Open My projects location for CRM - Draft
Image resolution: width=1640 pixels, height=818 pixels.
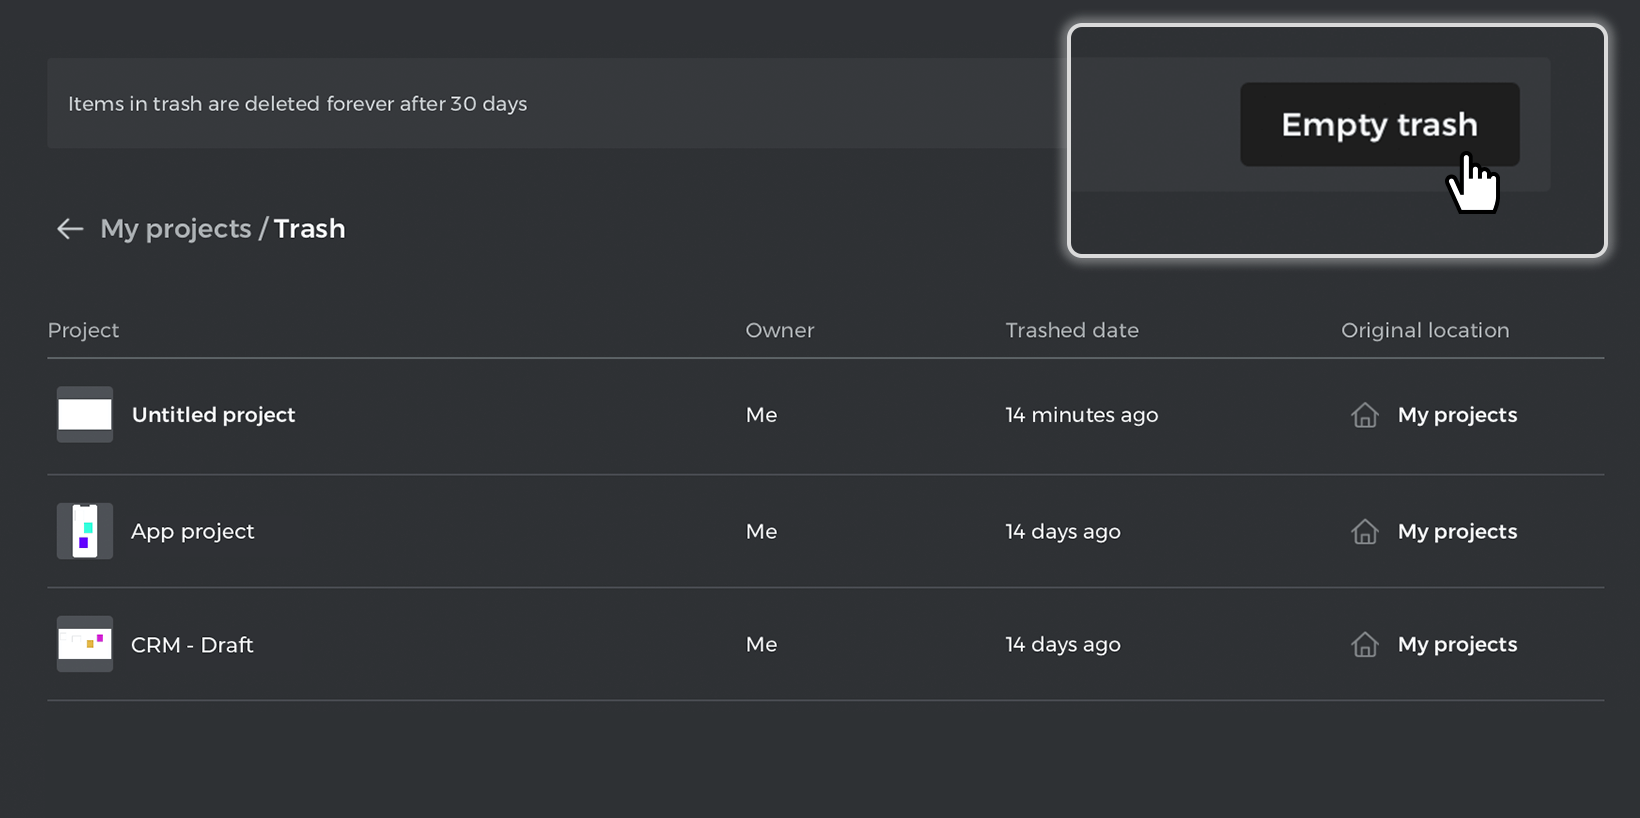click(x=1457, y=645)
